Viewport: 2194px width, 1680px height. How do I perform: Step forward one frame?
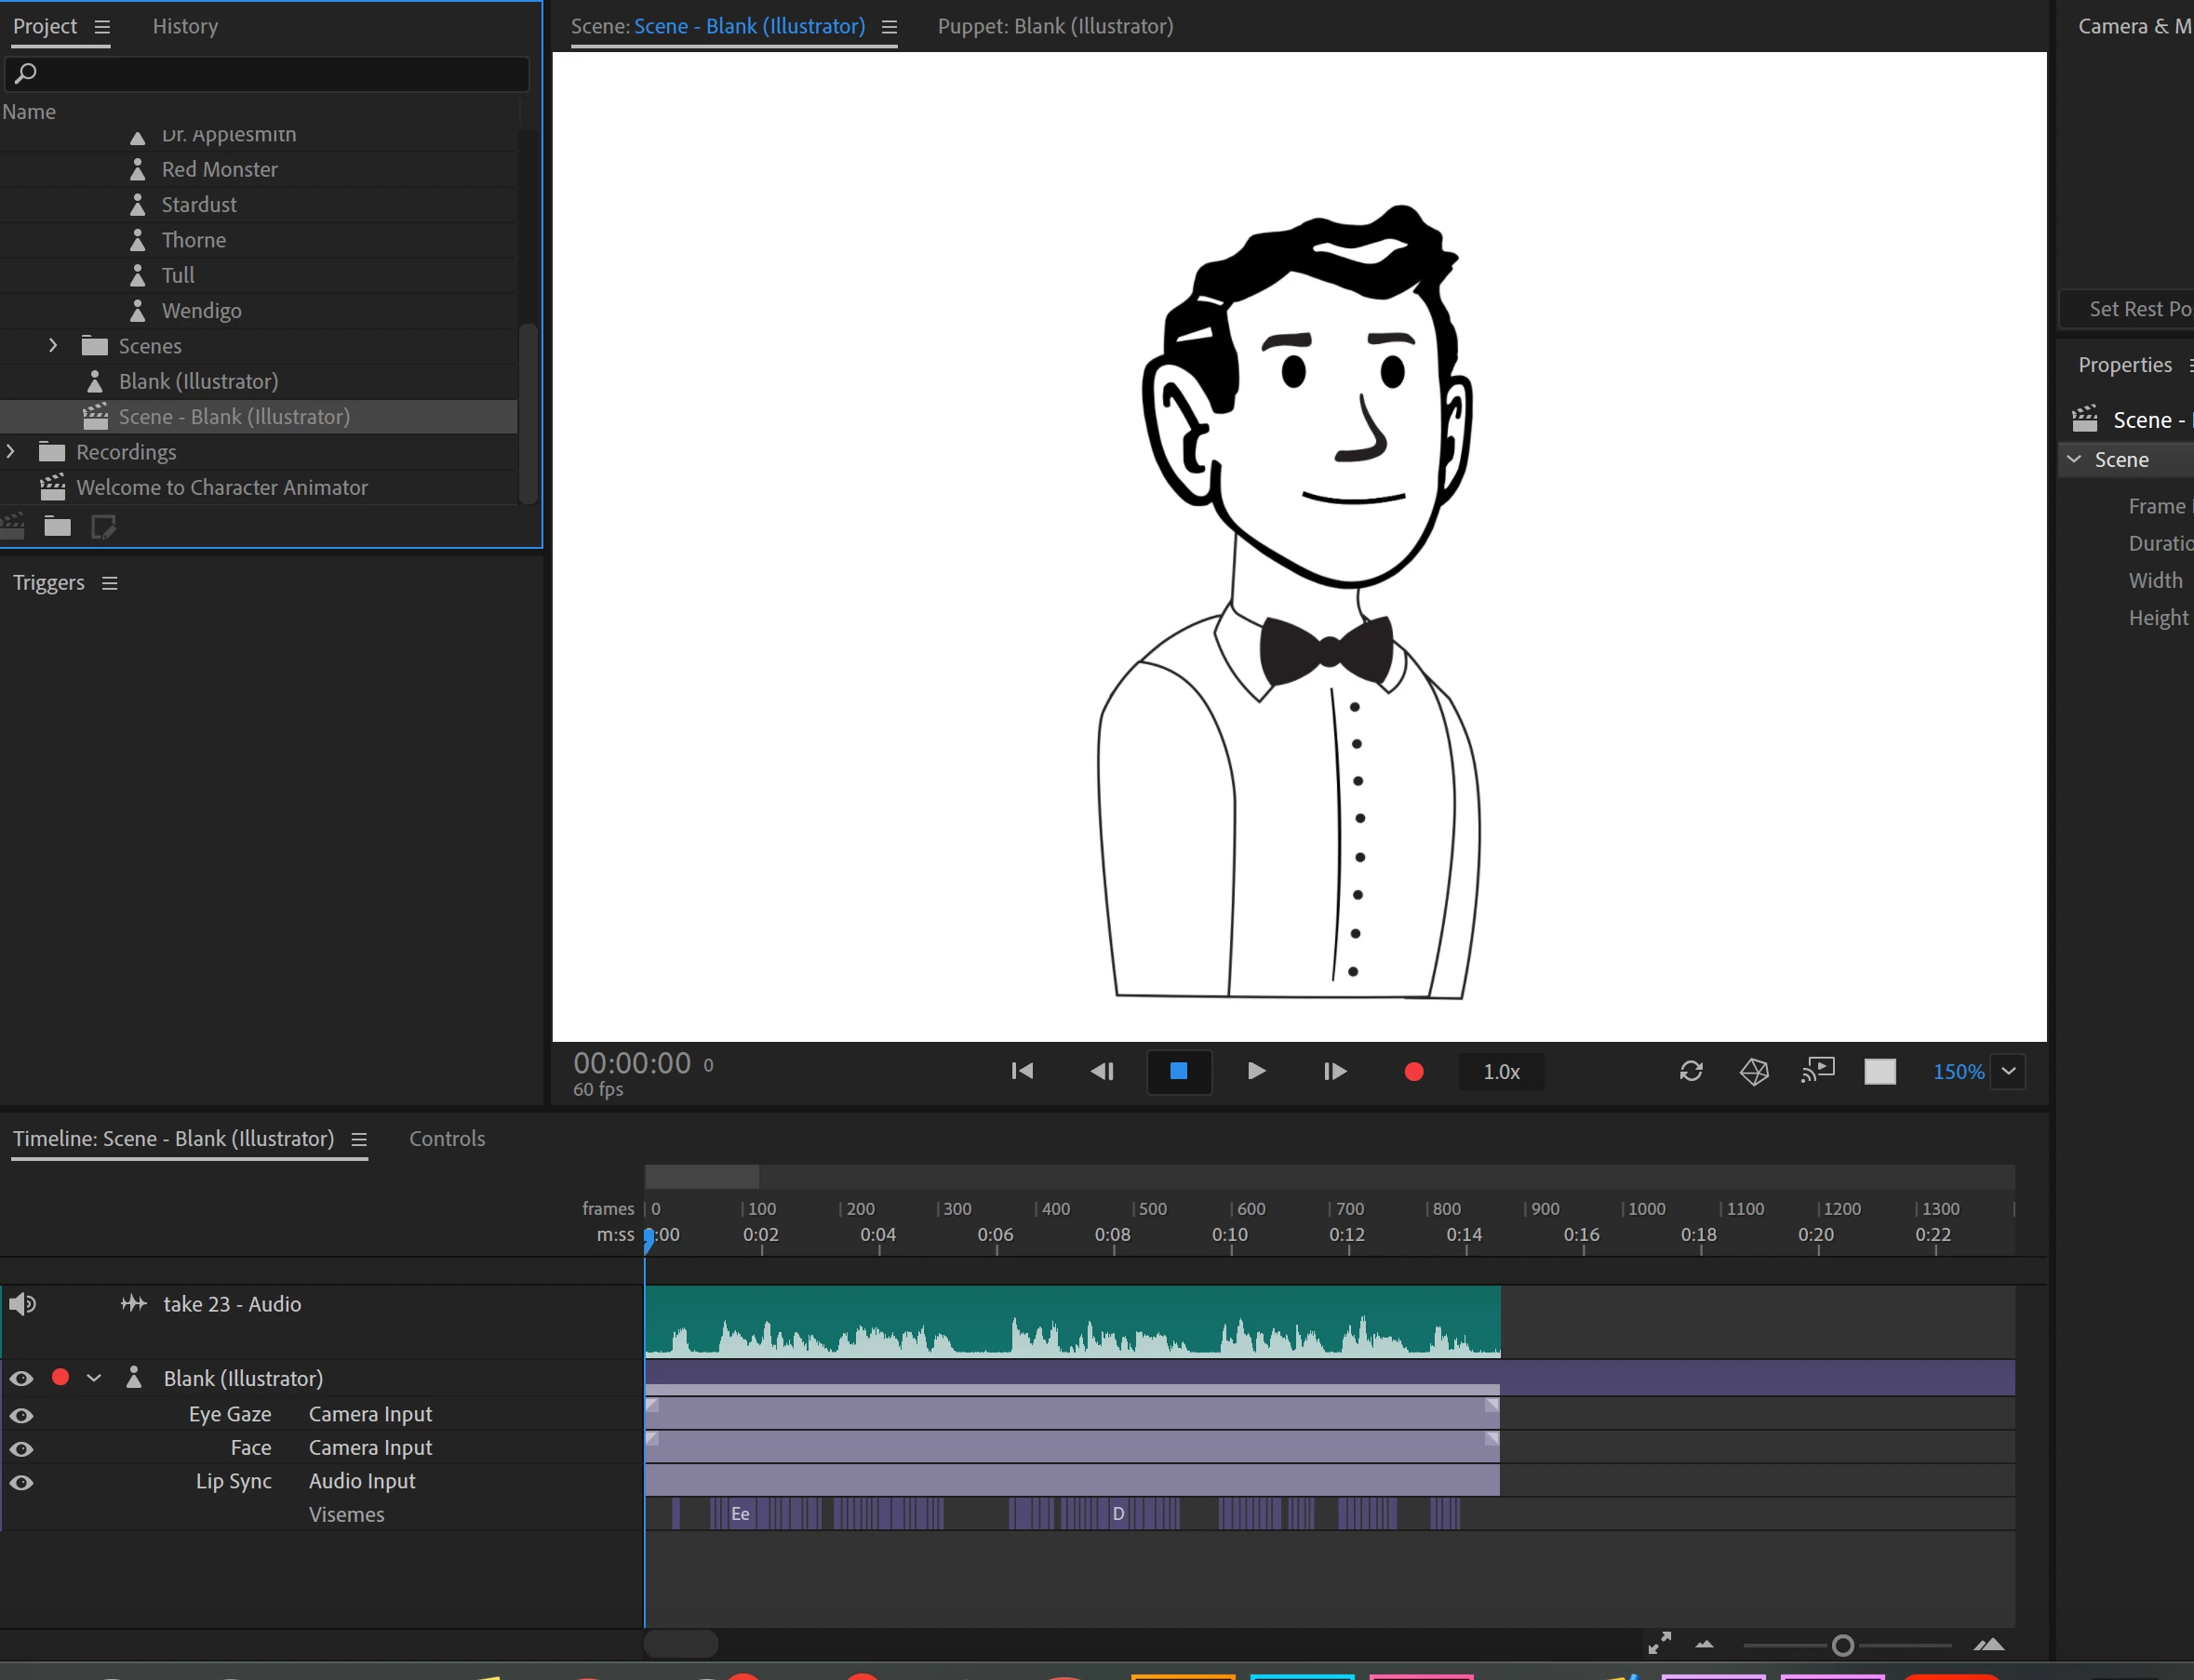tap(1334, 1071)
